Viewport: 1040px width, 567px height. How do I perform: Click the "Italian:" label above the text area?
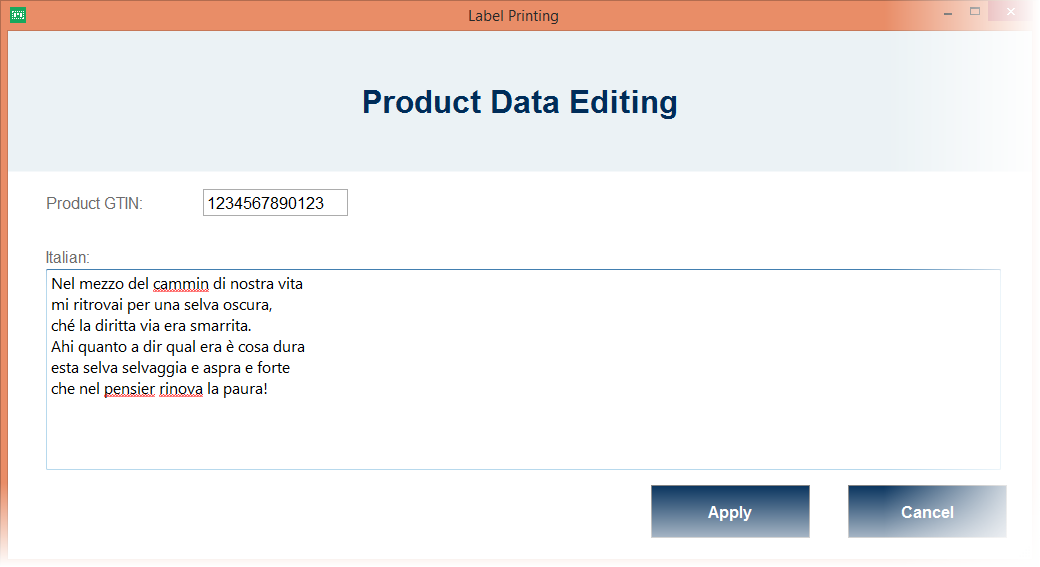(68, 258)
